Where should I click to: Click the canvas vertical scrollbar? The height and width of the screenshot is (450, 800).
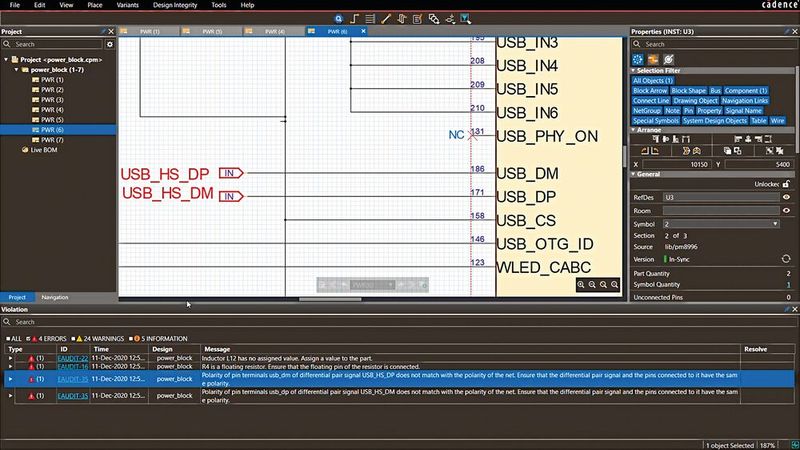tap(625, 157)
